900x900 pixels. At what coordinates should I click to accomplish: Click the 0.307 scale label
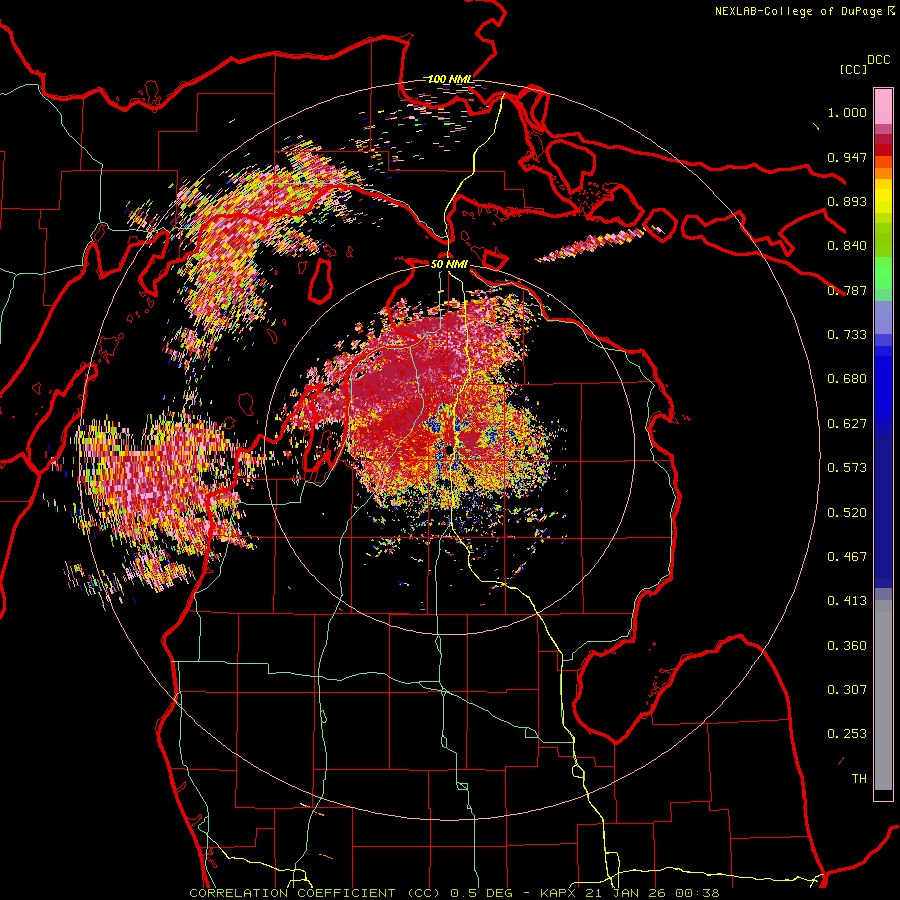click(847, 690)
